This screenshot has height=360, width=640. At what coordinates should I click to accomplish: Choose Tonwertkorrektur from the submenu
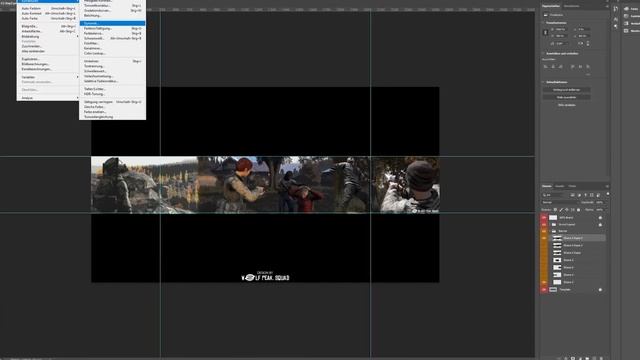click(112, 6)
